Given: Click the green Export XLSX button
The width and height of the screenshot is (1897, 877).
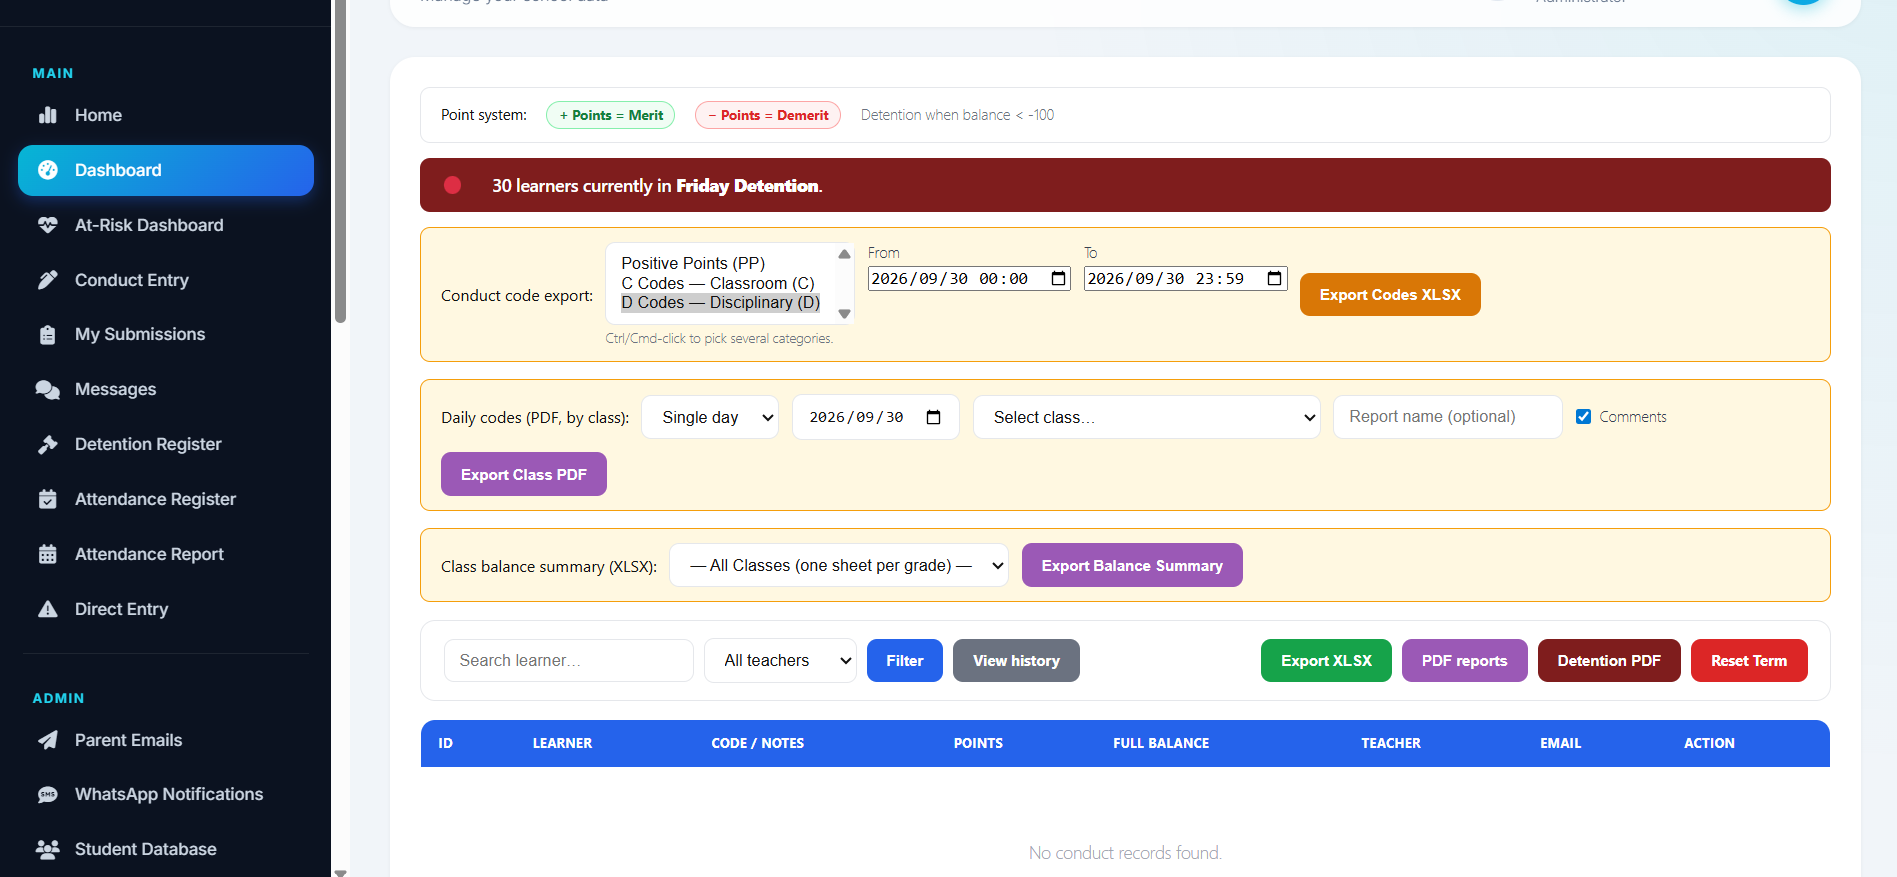Looking at the screenshot, I should [1326, 660].
